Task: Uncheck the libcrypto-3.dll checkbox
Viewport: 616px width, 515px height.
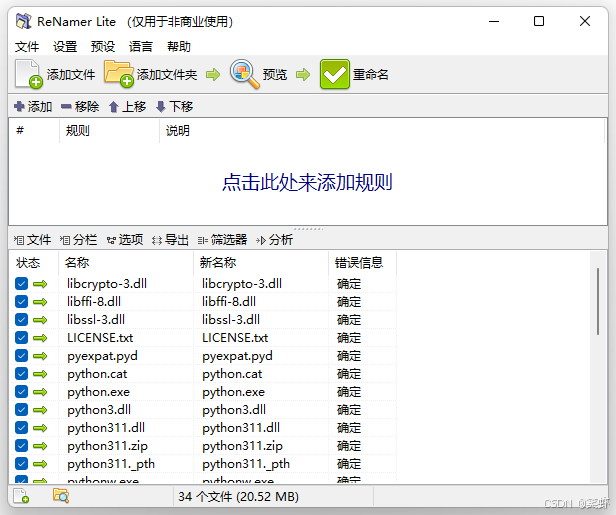Action: 22,284
